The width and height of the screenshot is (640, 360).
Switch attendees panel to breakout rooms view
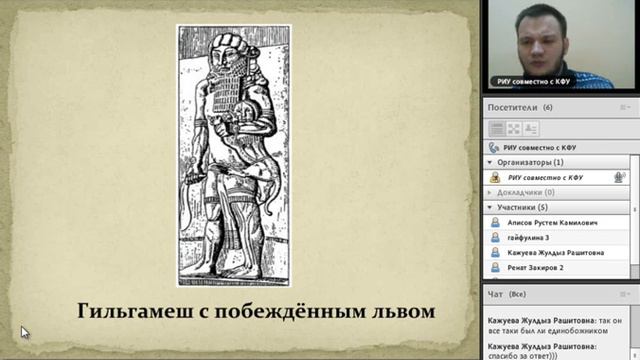coord(514,129)
